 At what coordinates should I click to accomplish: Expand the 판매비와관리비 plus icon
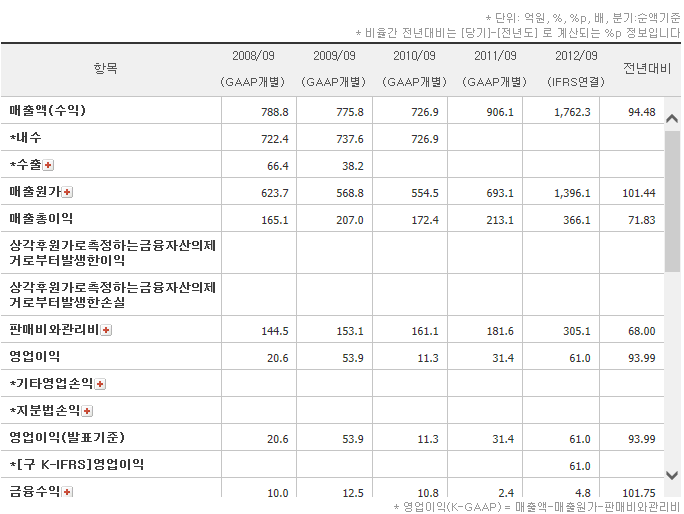pyautogui.click(x=106, y=330)
